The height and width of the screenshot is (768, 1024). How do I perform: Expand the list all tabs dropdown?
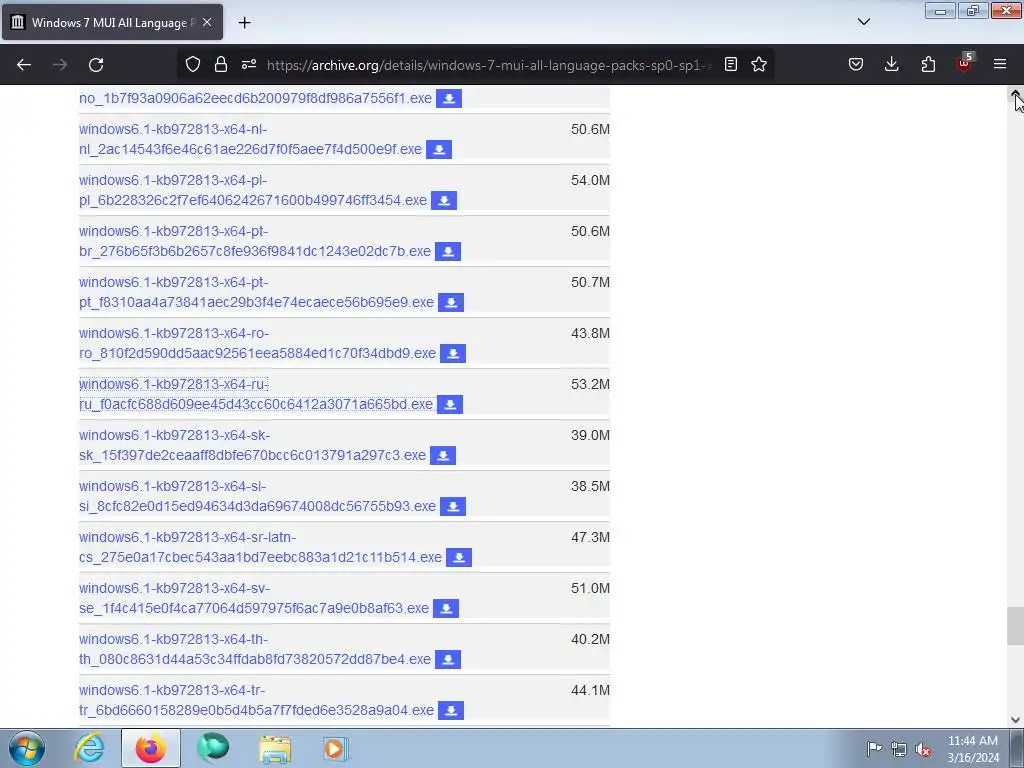click(863, 22)
